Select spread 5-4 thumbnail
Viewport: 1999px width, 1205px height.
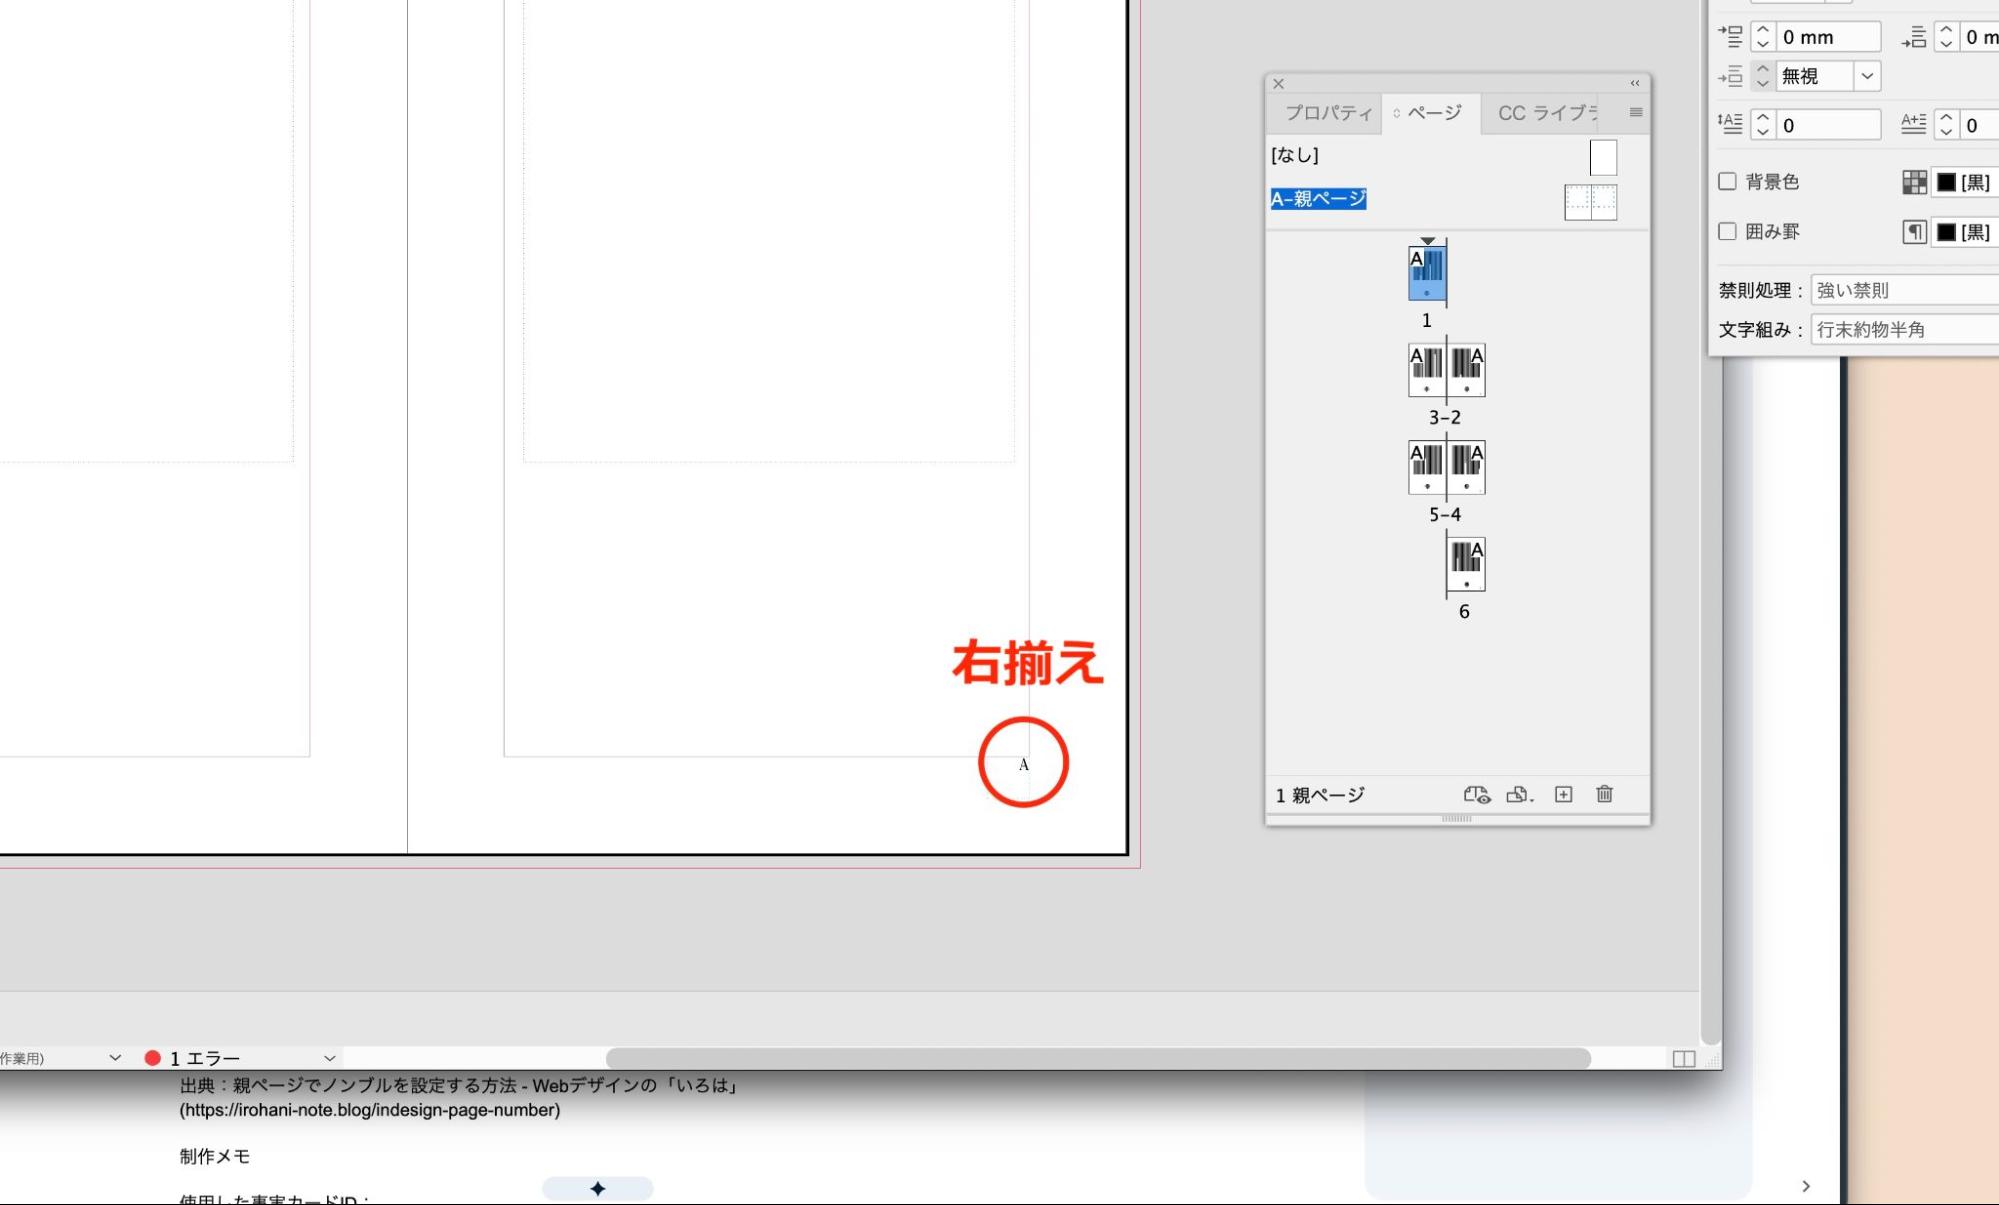click(1446, 467)
